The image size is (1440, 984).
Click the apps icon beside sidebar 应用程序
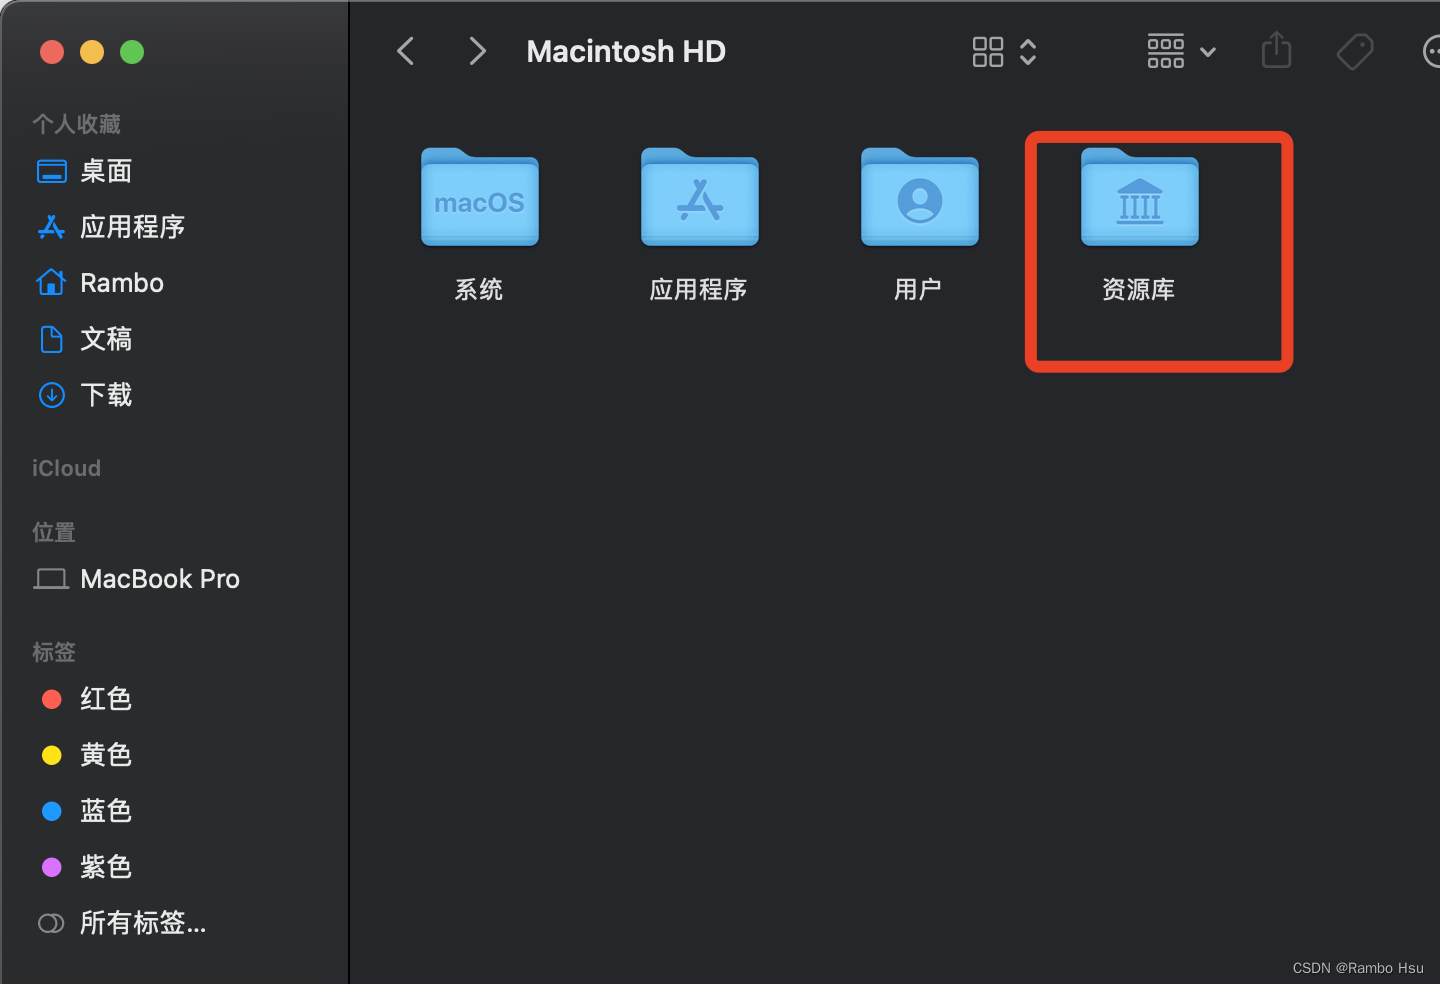[52, 227]
